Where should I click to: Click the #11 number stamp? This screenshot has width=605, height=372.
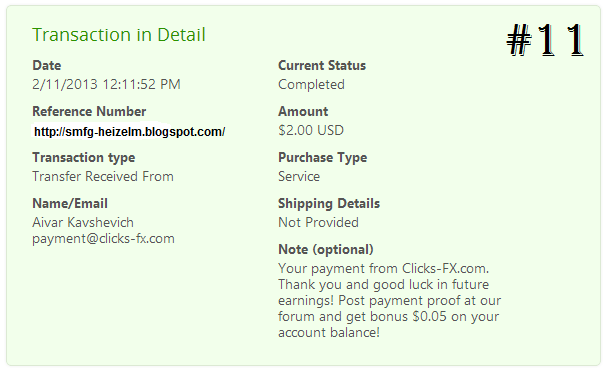pyautogui.click(x=546, y=40)
